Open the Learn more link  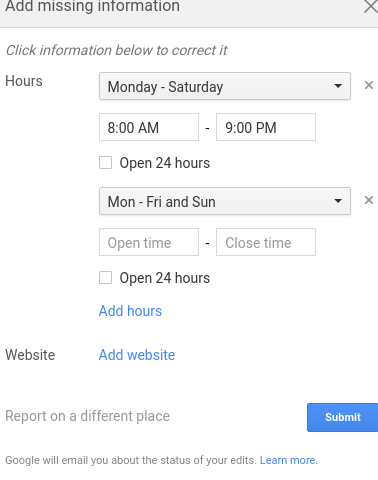tap(288, 460)
